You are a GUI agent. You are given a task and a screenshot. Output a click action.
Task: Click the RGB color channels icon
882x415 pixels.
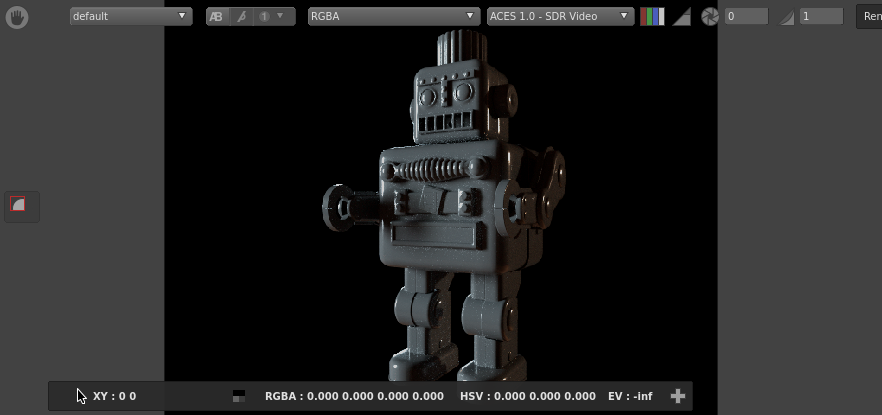(652, 17)
